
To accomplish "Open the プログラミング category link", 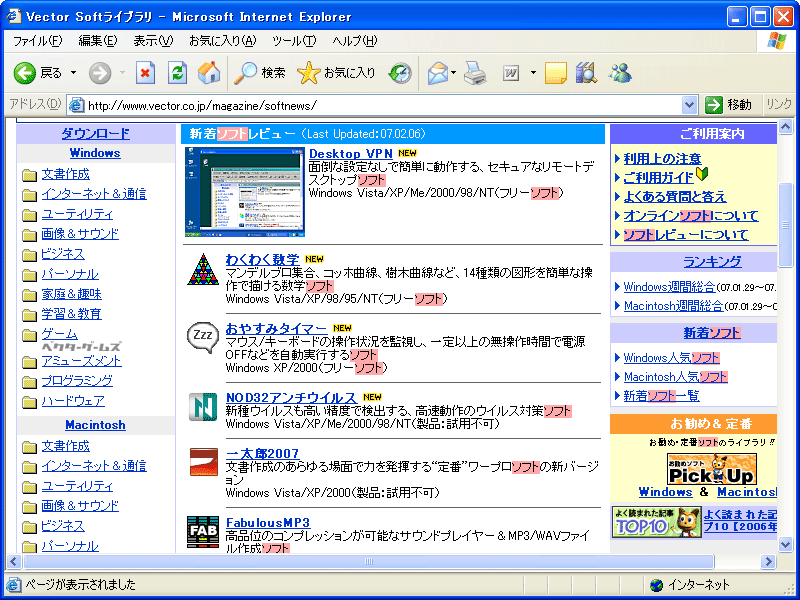I will tap(77, 381).
